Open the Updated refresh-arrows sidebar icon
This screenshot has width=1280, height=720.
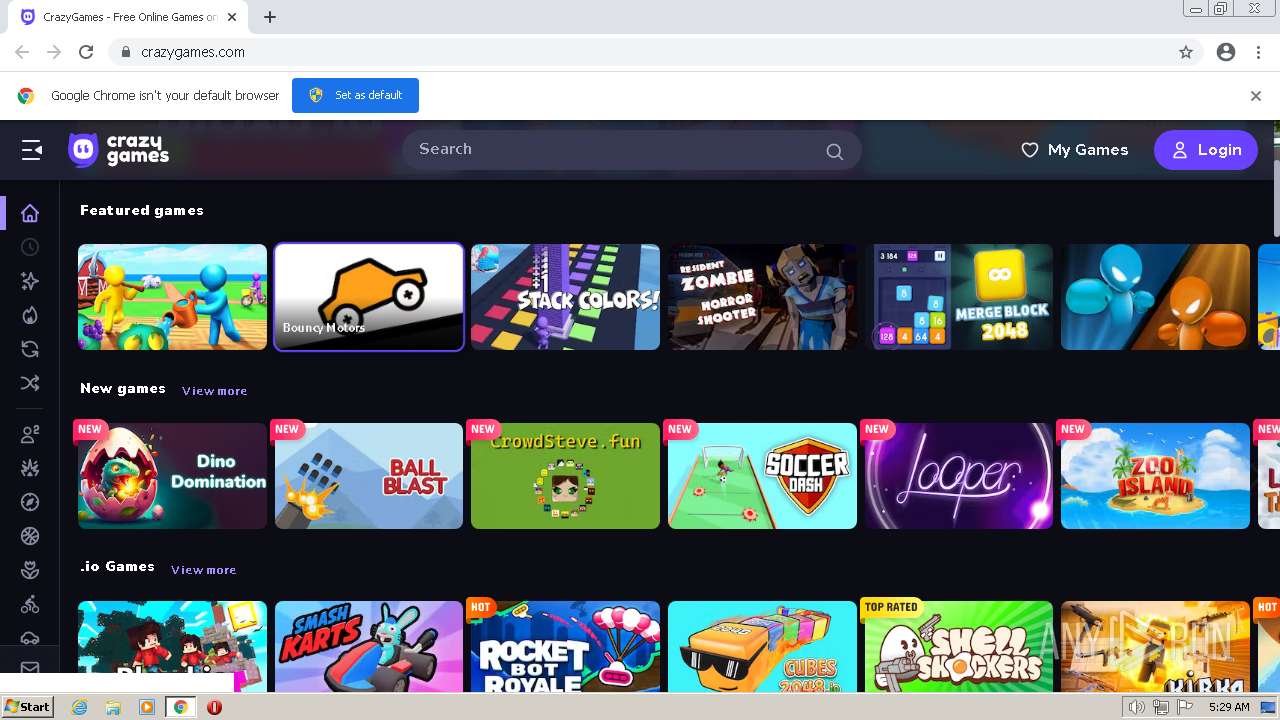30,349
